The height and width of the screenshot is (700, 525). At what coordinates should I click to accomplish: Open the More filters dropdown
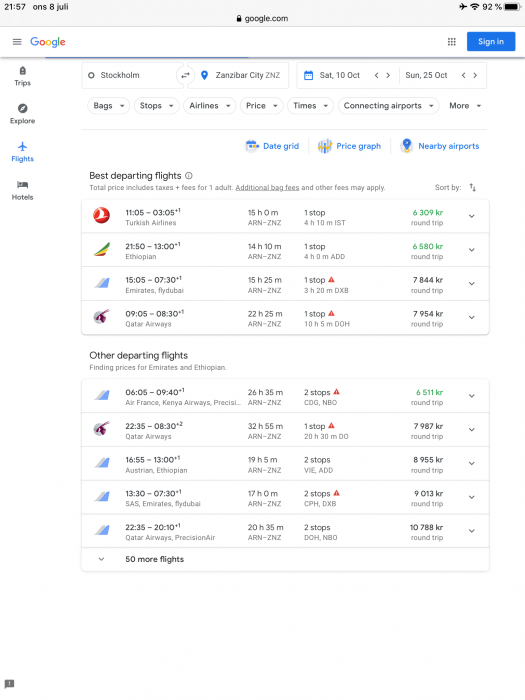click(x=465, y=106)
